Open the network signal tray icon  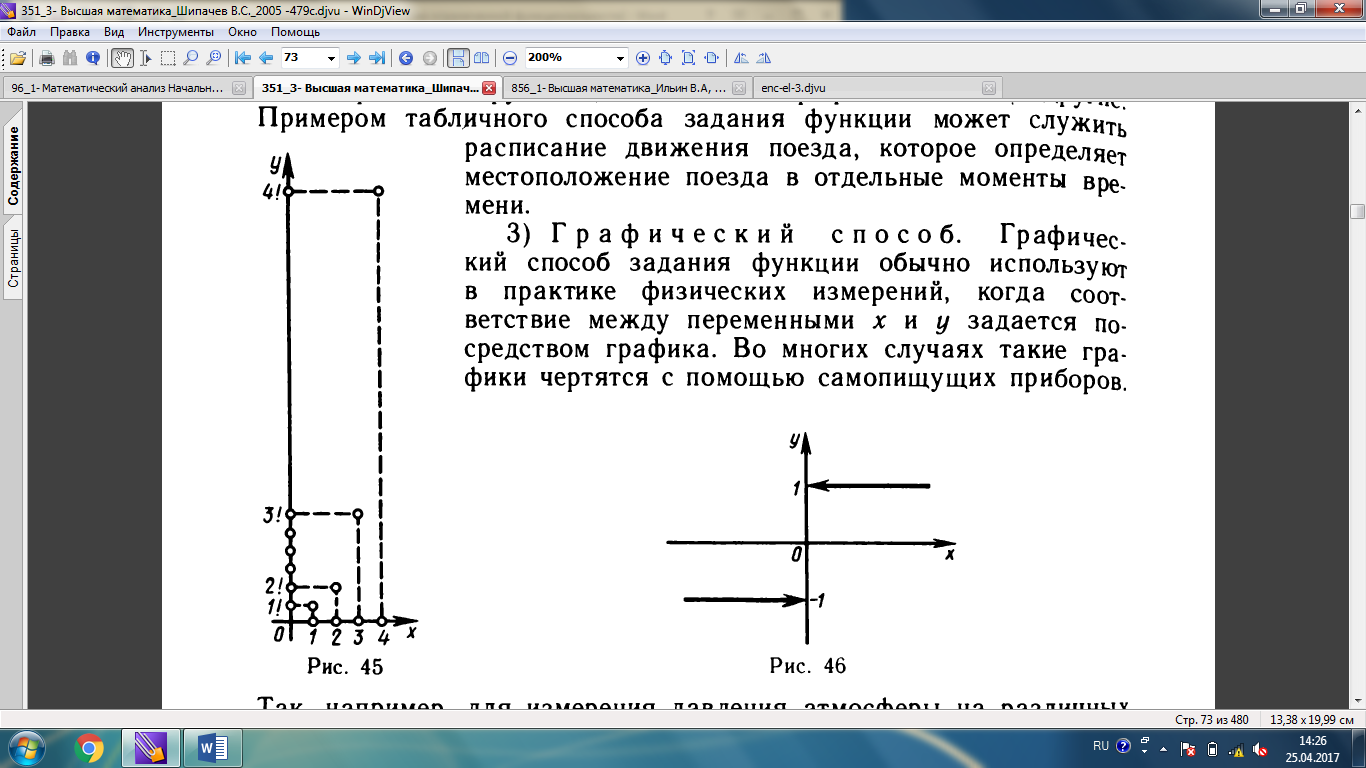click(x=1237, y=748)
